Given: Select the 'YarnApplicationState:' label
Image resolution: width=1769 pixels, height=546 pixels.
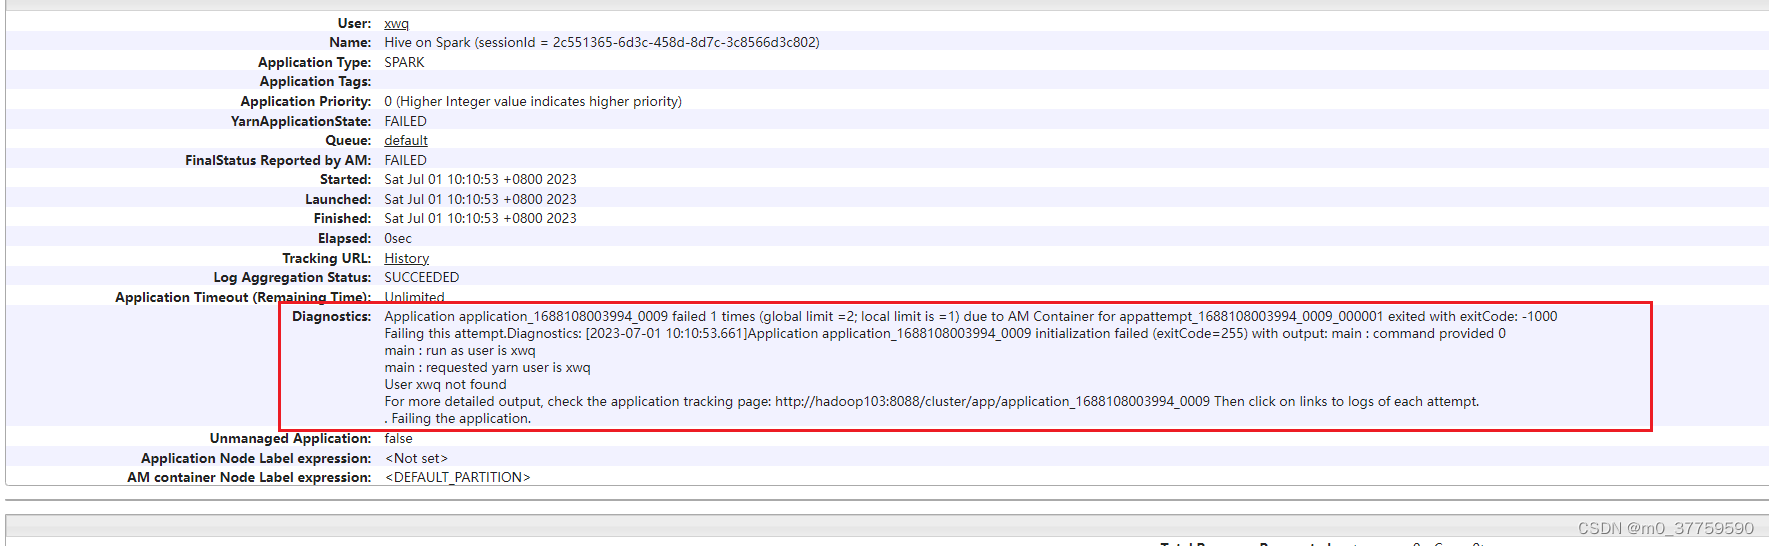Looking at the screenshot, I should tap(301, 122).
